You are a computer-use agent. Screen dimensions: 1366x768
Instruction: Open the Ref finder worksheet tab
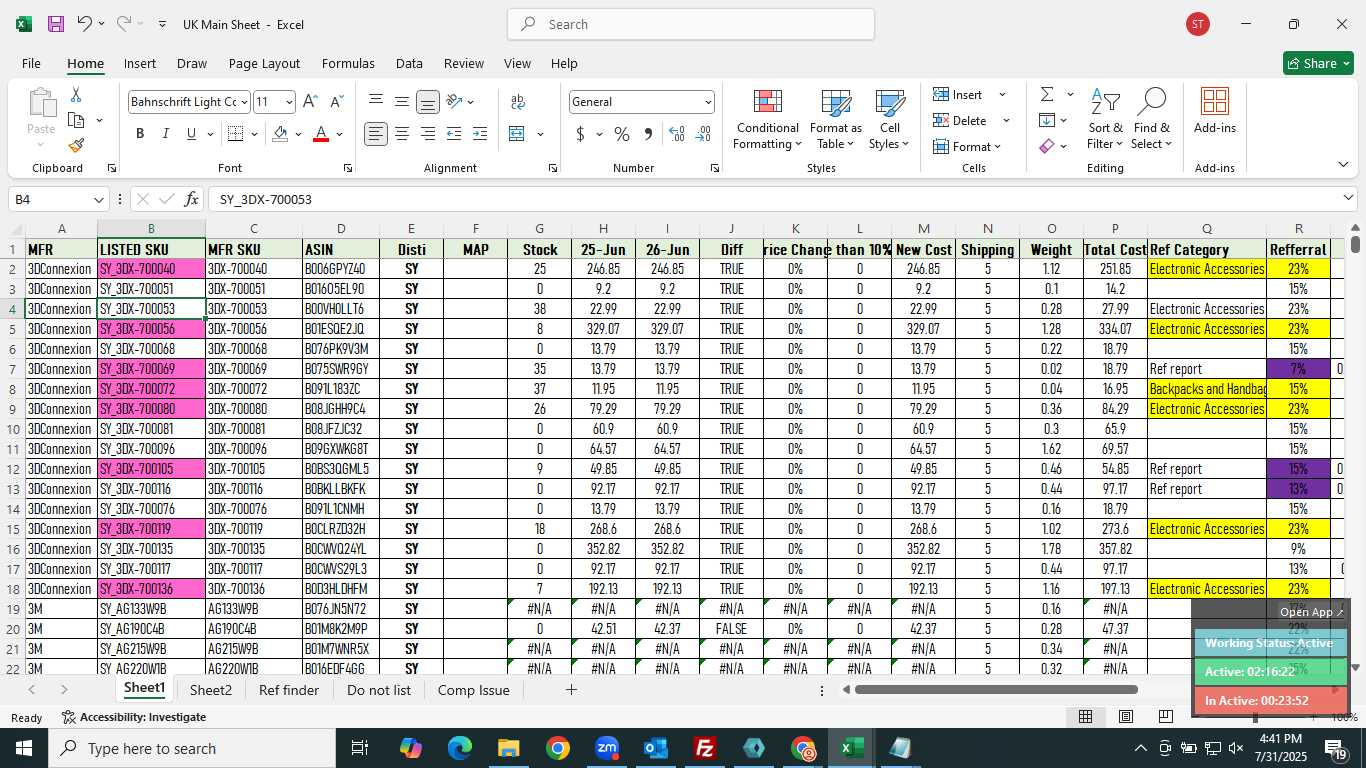tap(289, 690)
